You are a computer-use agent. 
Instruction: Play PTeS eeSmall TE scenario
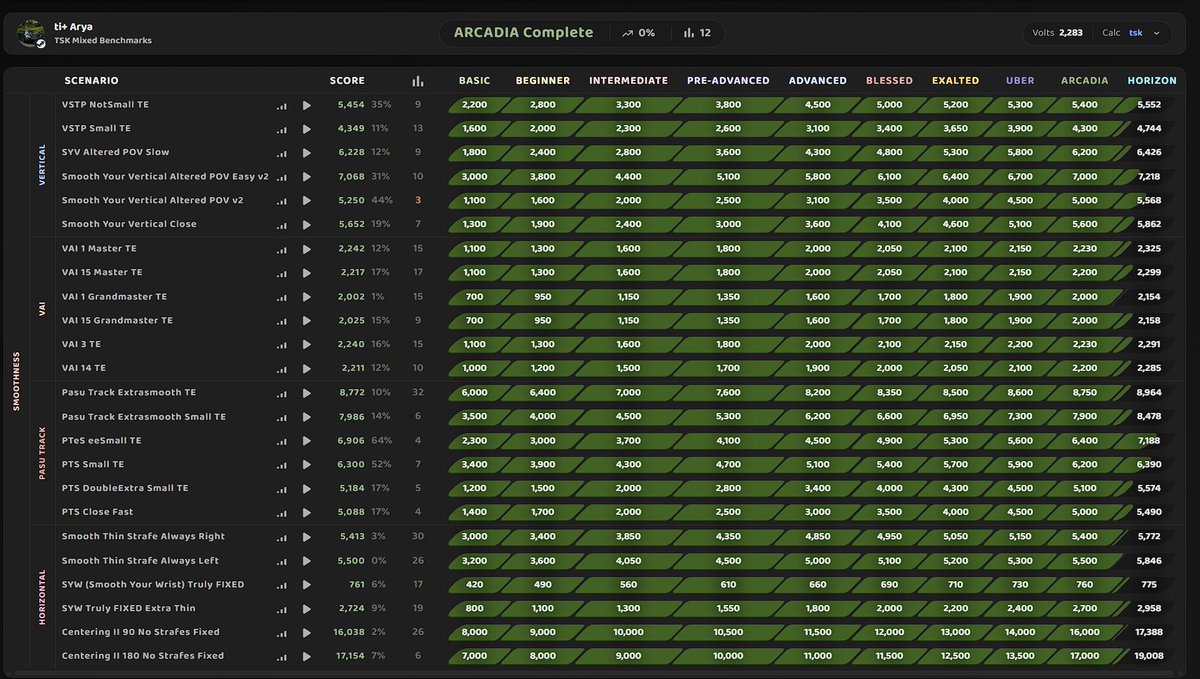point(306,441)
